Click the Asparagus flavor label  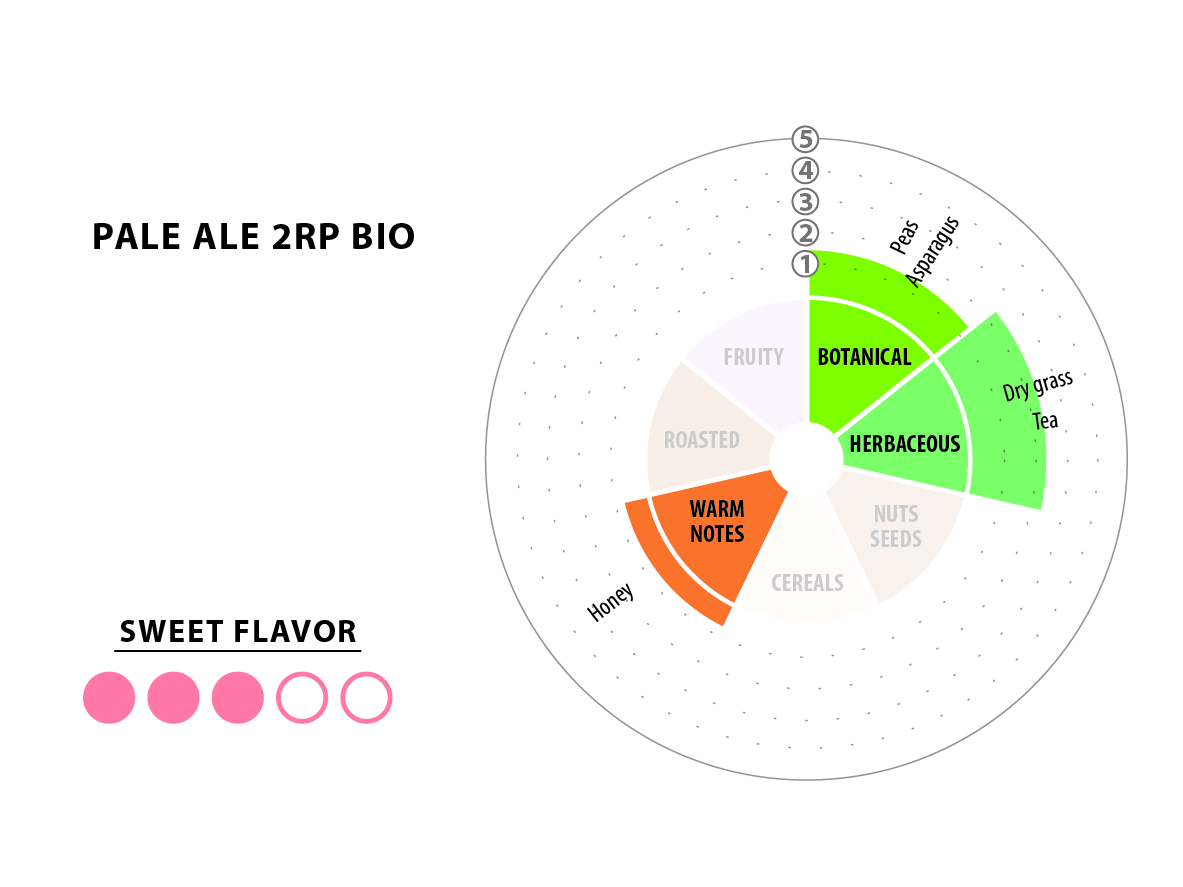coord(932,252)
